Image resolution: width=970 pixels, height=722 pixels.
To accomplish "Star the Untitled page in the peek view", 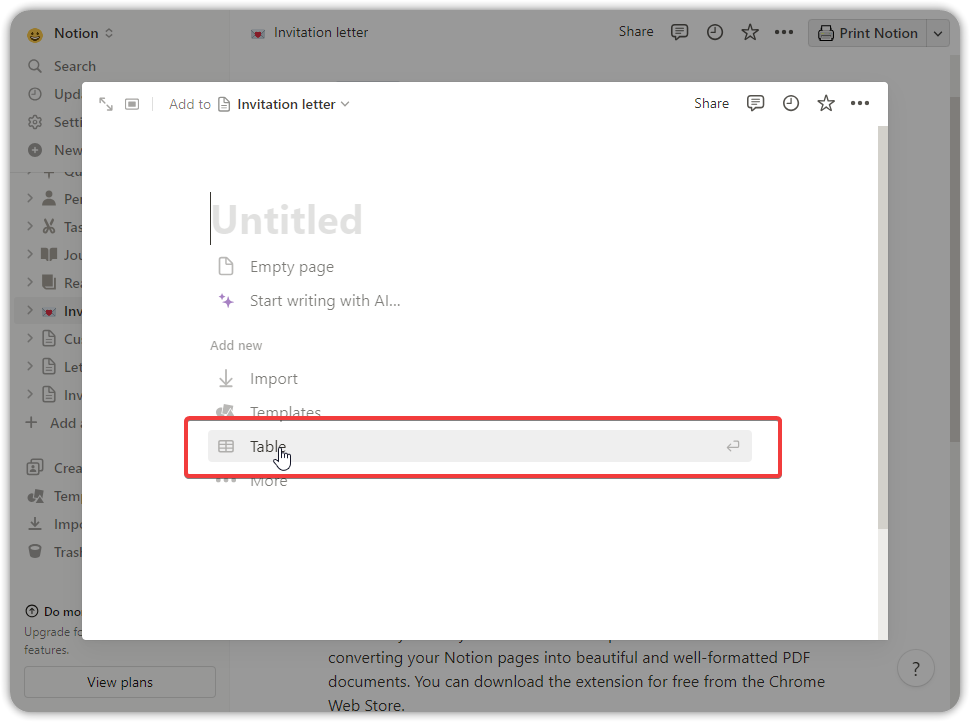I will point(825,103).
